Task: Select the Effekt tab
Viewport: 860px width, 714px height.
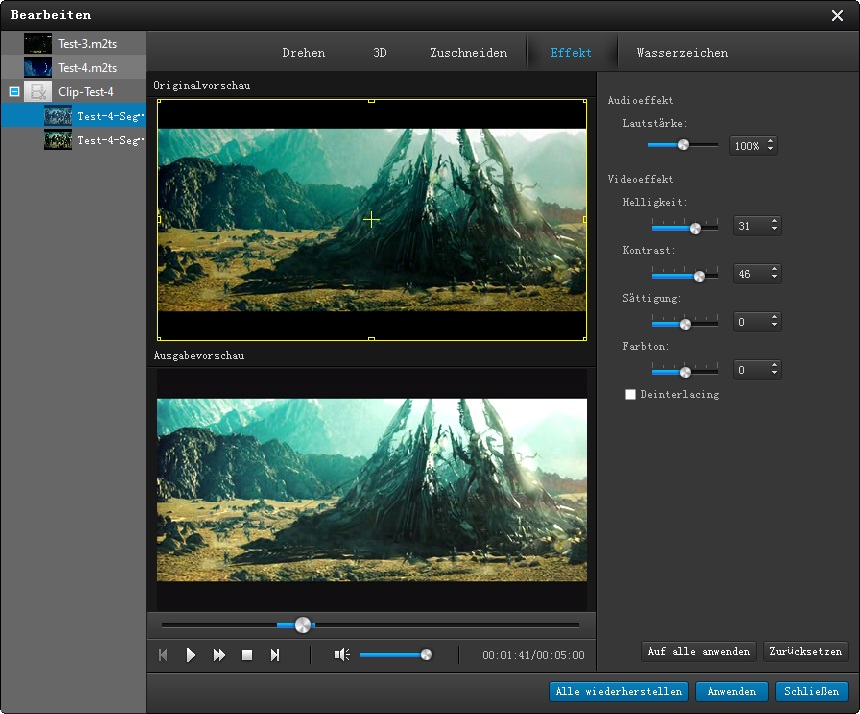Action: [x=571, y=53]
